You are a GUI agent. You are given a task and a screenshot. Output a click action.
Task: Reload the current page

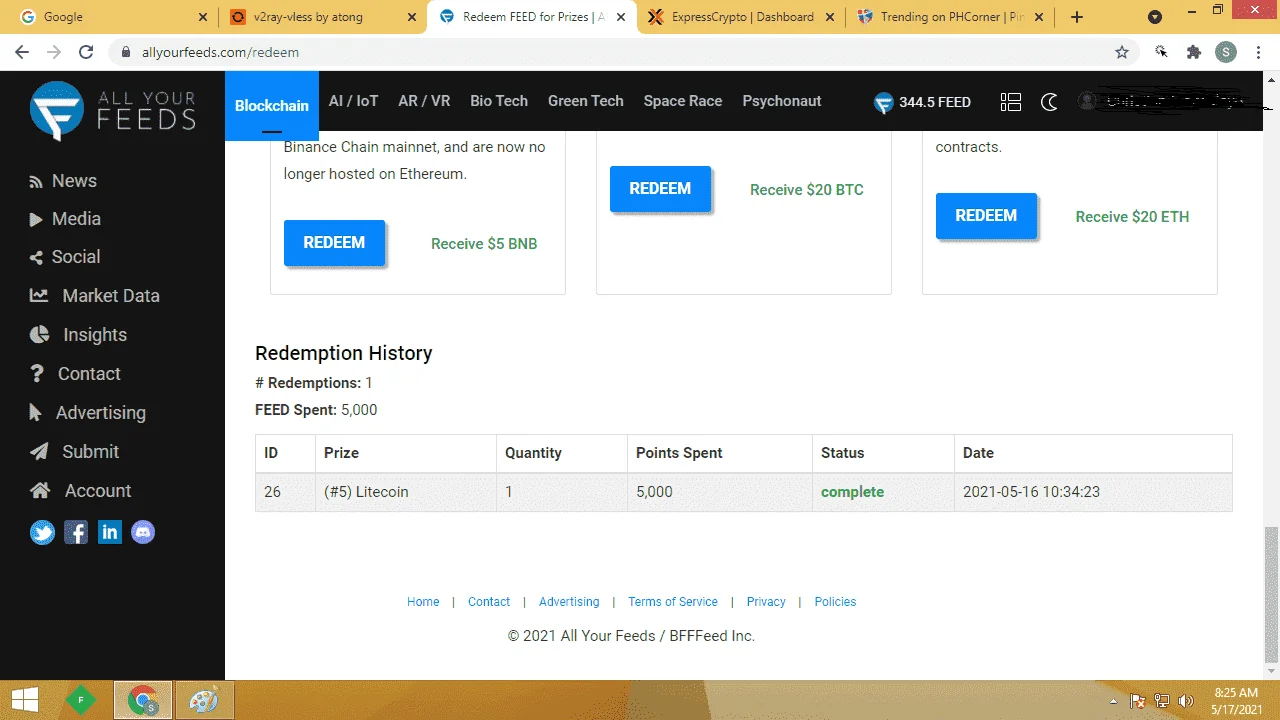86,52
